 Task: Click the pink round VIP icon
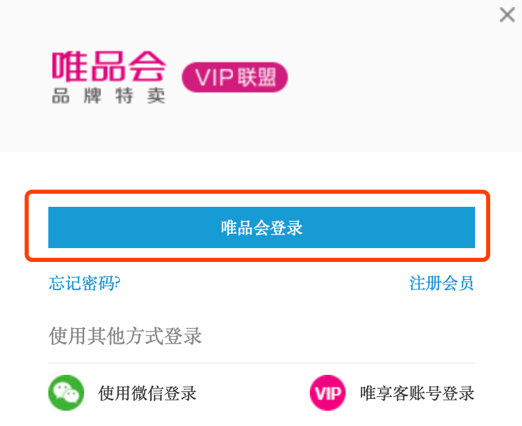click(x=327, y=393)
